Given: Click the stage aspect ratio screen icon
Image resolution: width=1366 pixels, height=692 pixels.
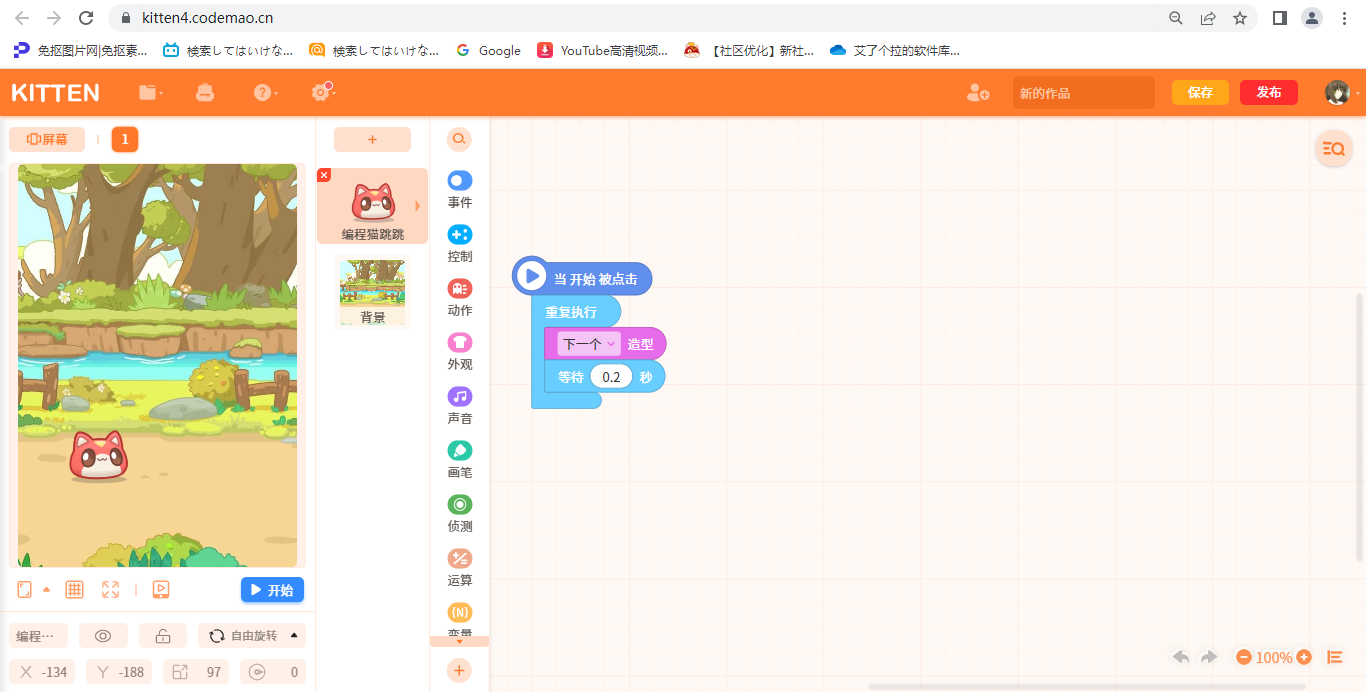Looking at the screenshot, I should 26,590.
